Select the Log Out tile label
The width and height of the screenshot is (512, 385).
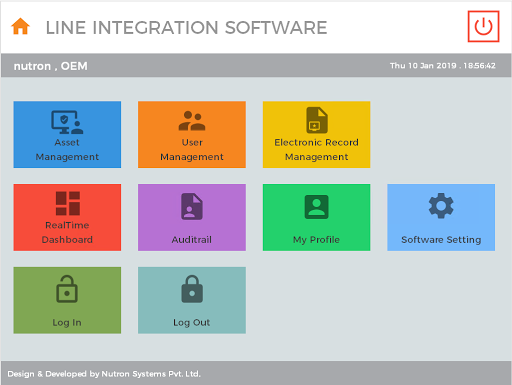[x=192, y=323]
